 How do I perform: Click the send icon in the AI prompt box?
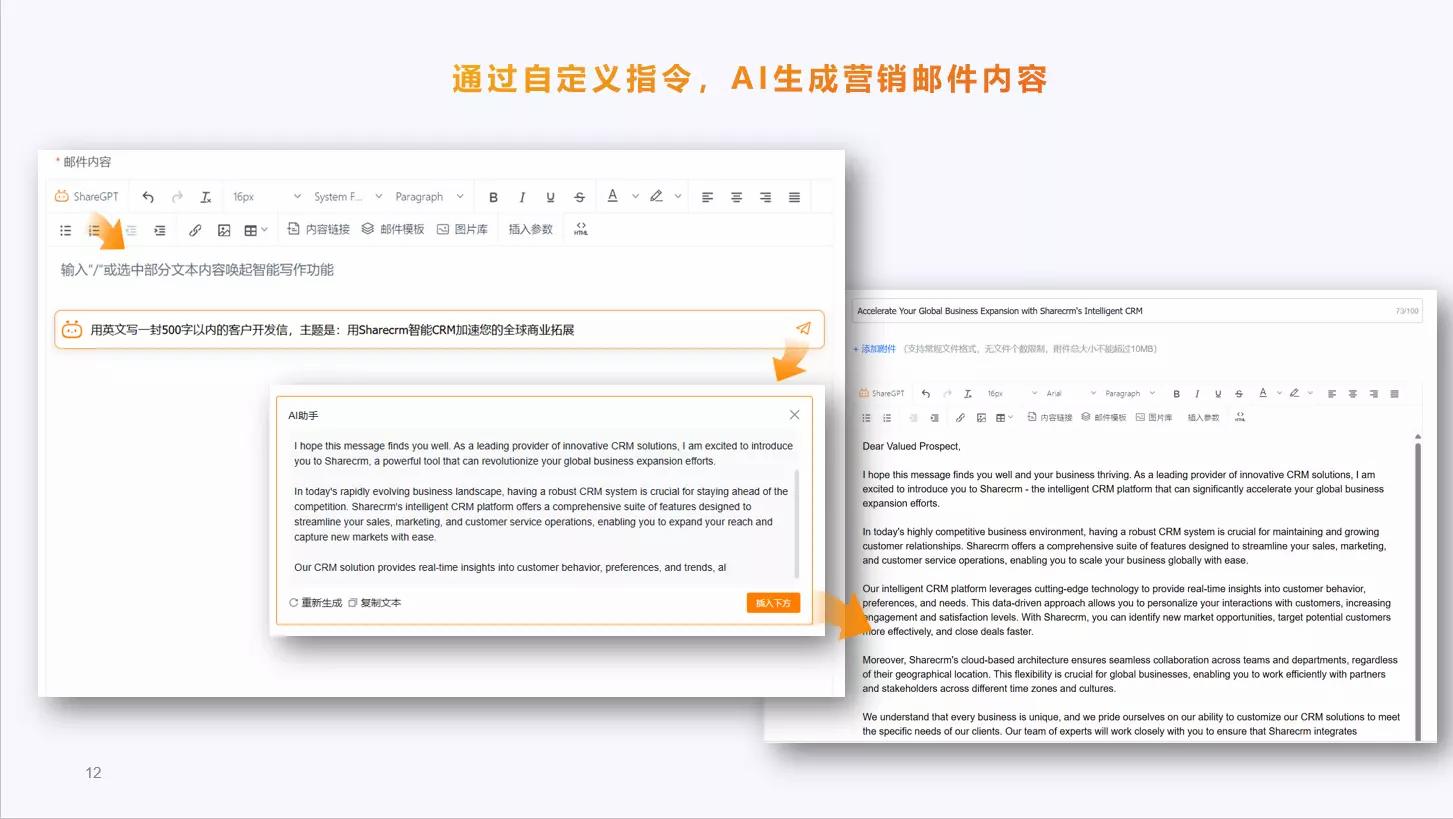point(803,329)
